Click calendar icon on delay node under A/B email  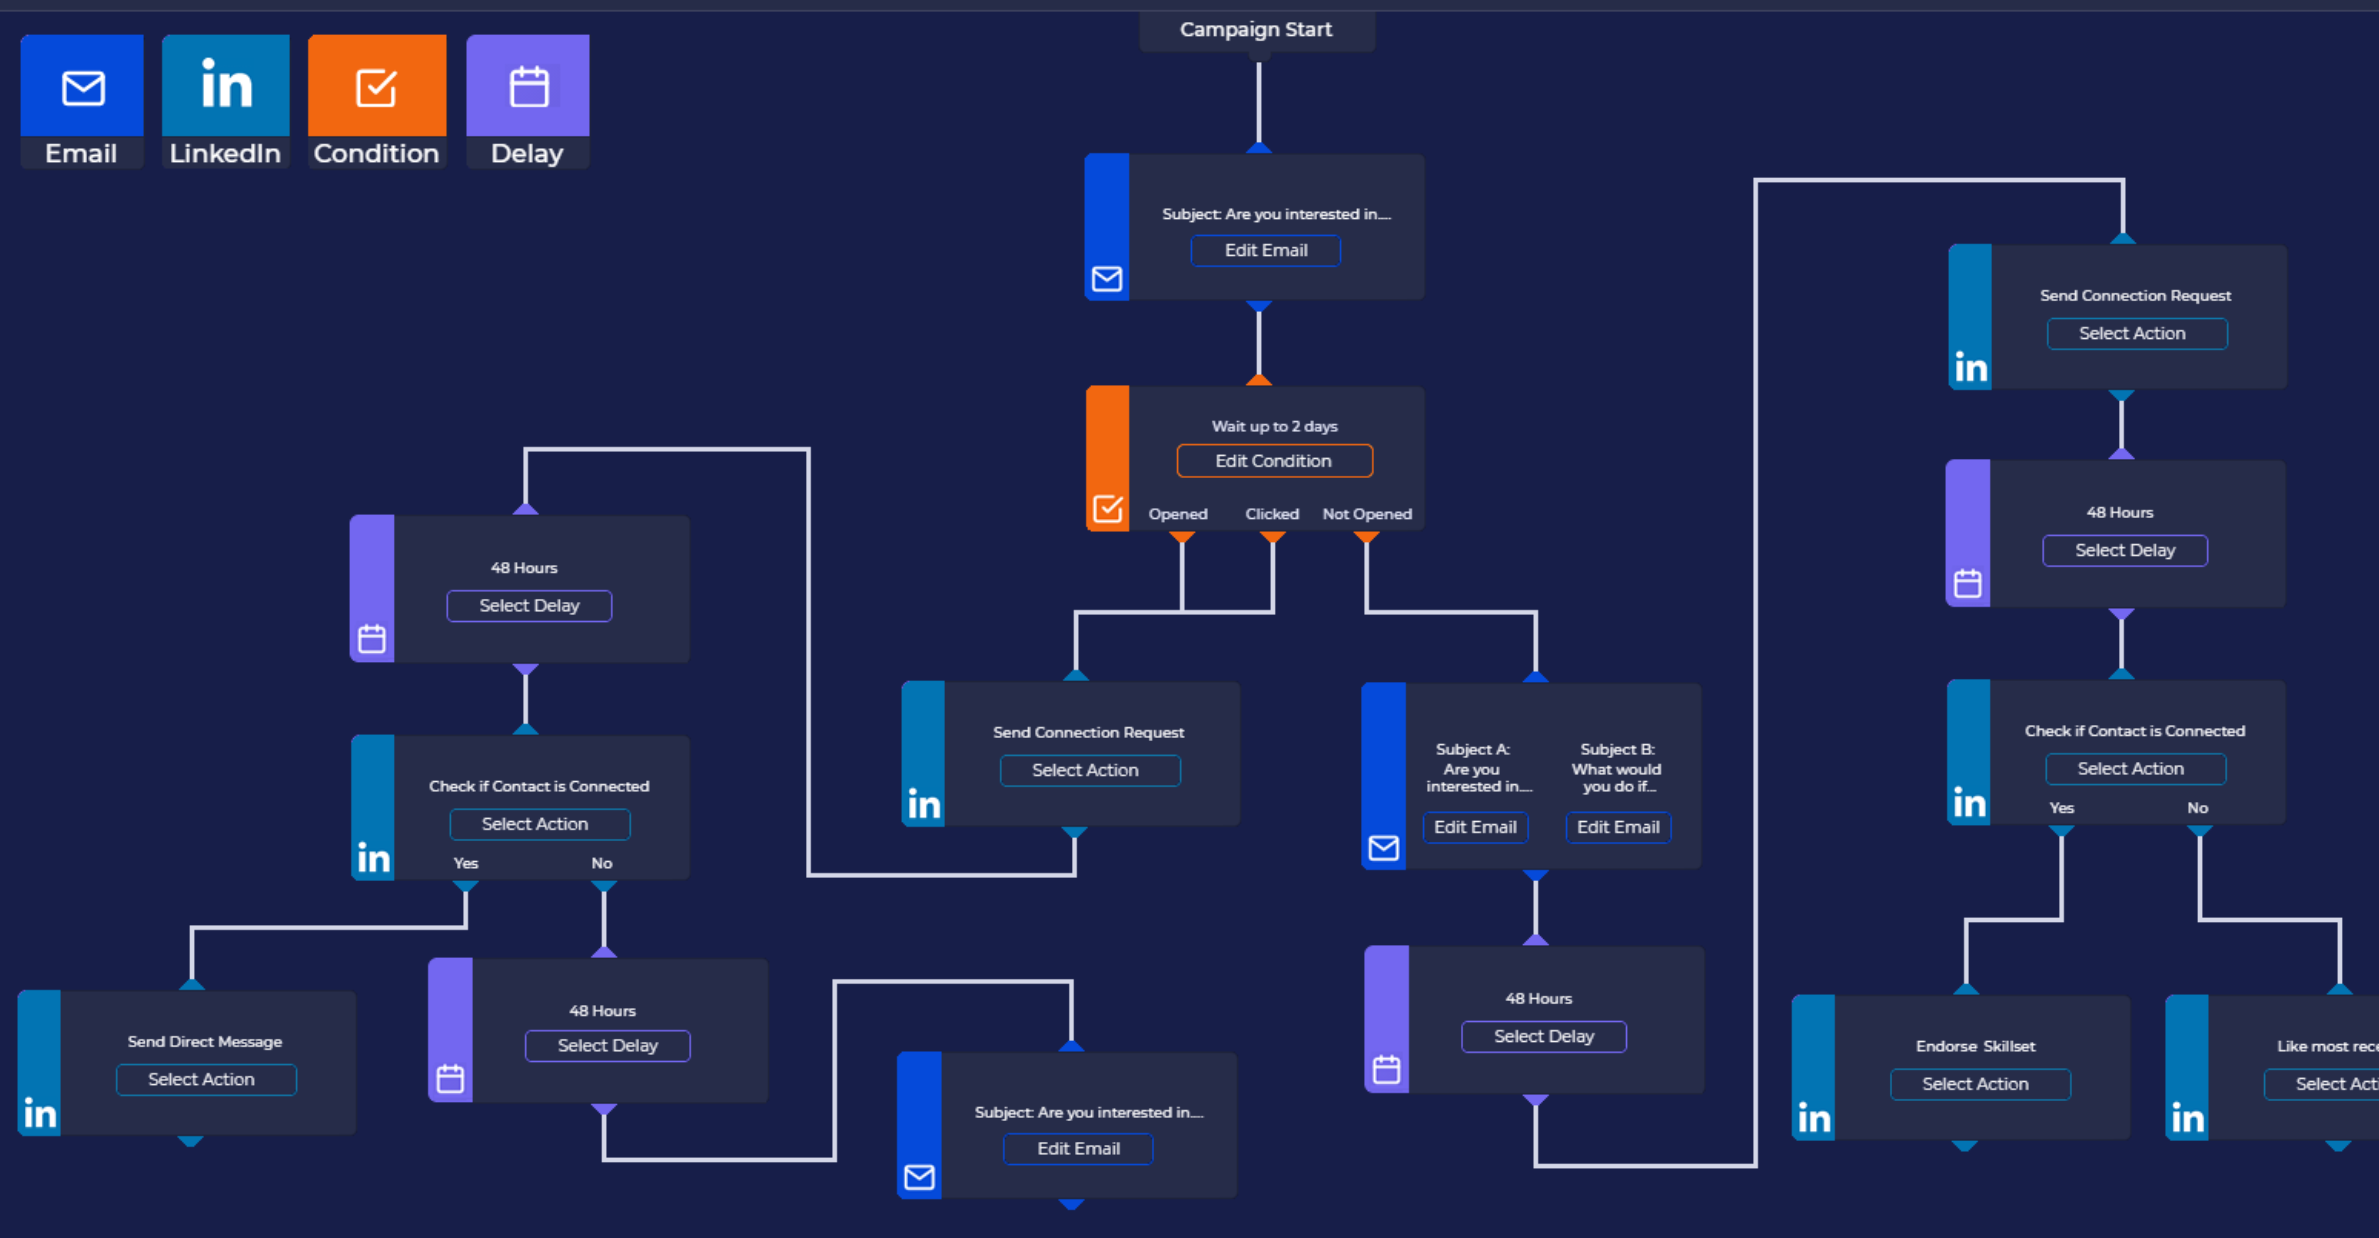[x=1387, y=1069]
